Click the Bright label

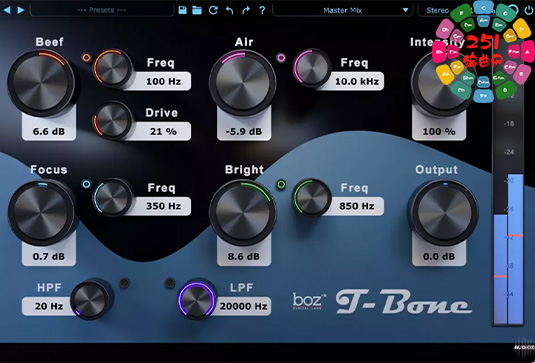(x=244, y=170)
